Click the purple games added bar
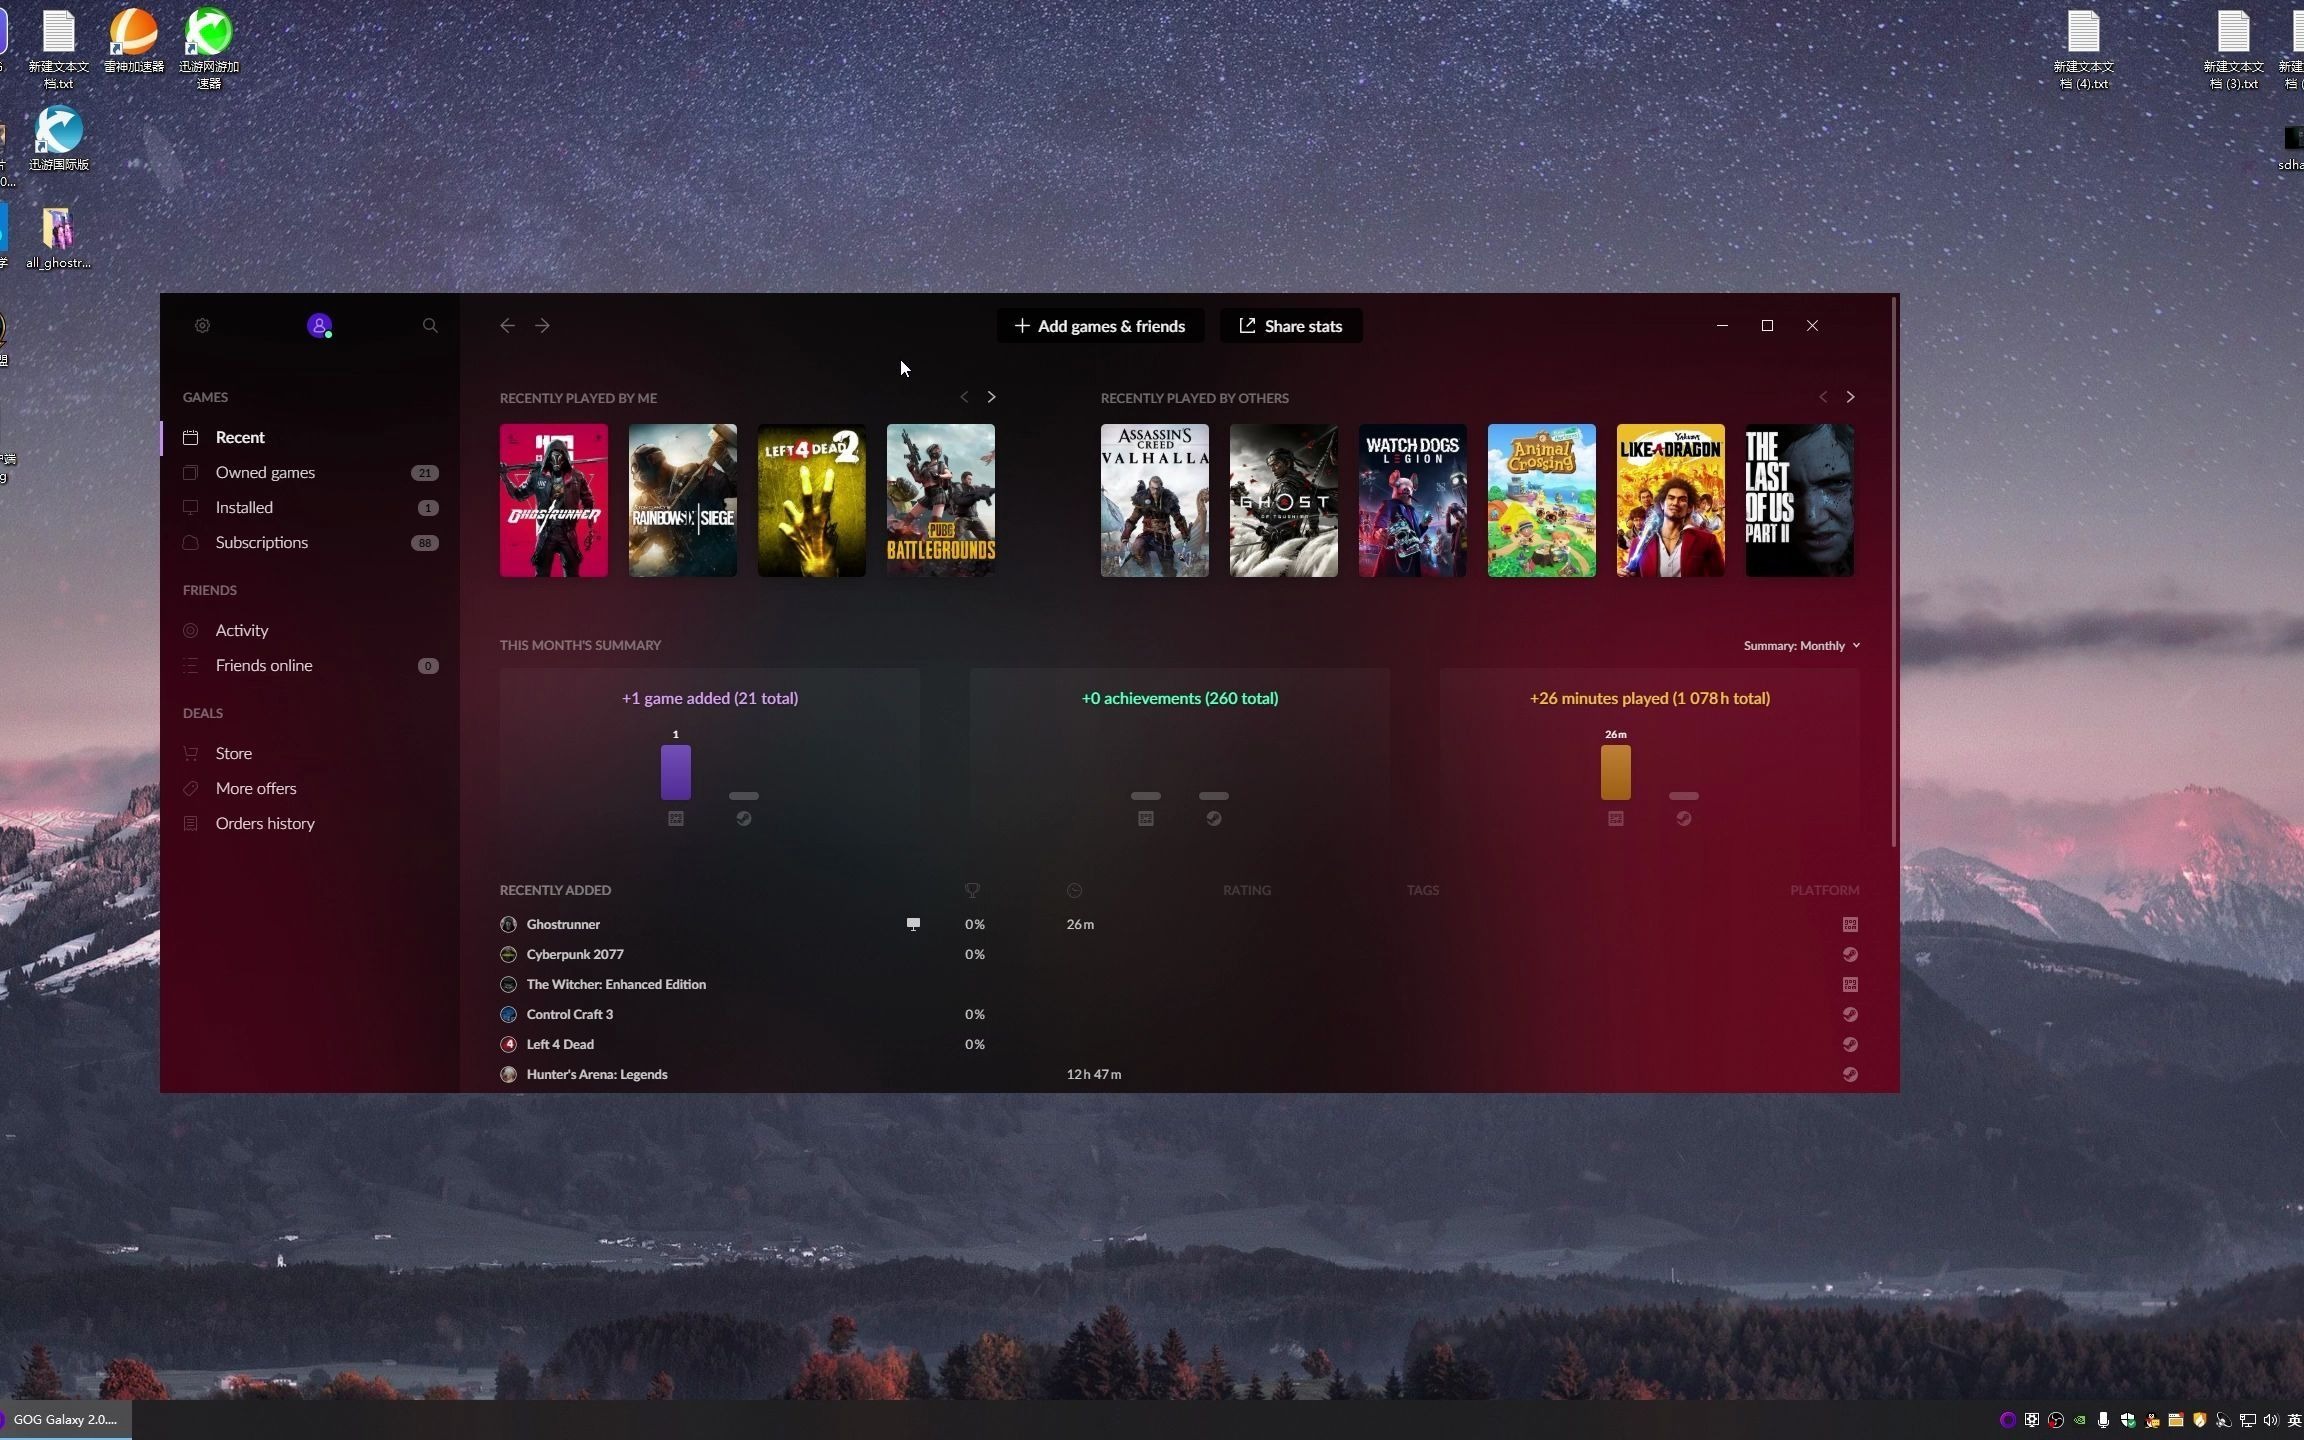Screen dimensions: 2304x1440 pyautogui.click(x=676, y=772)
